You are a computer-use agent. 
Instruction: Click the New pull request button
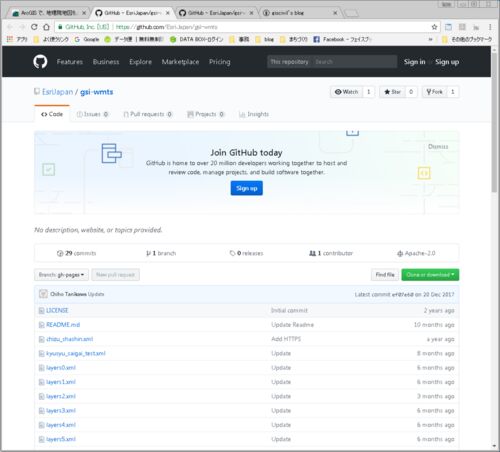[115, 275]
